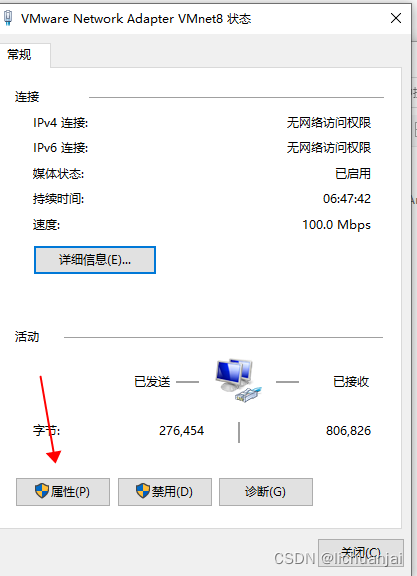Run 诊断(G) diagnostics

(x=266, y=492)
